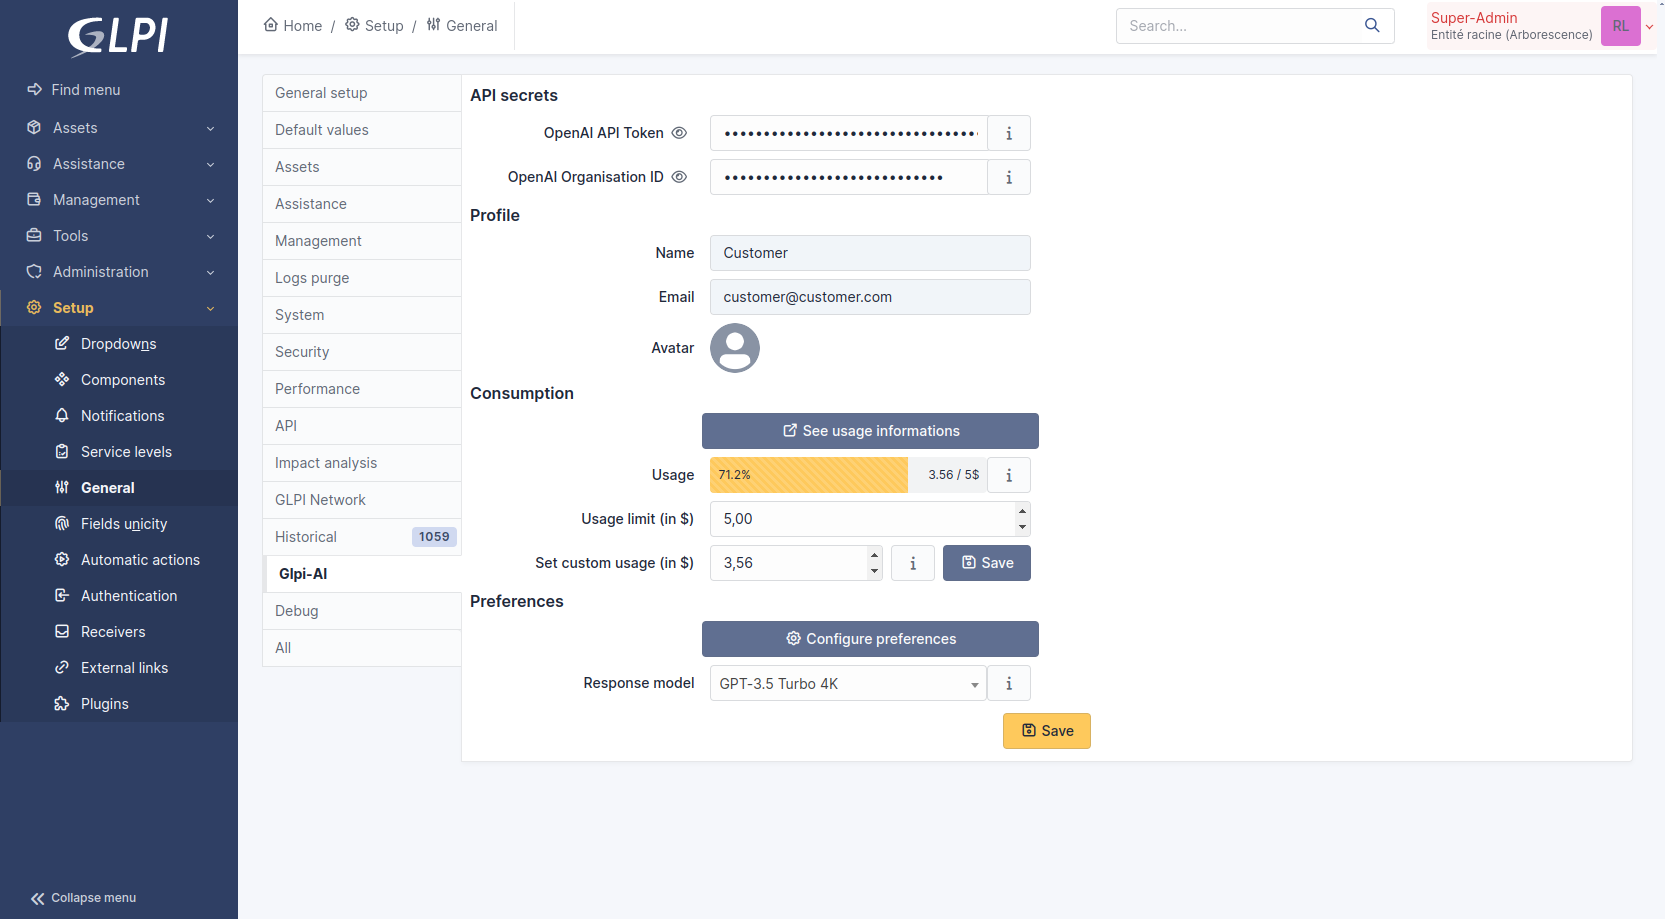
Task: Expand the Assistance sidebar menu
Action: pos(119,164)
